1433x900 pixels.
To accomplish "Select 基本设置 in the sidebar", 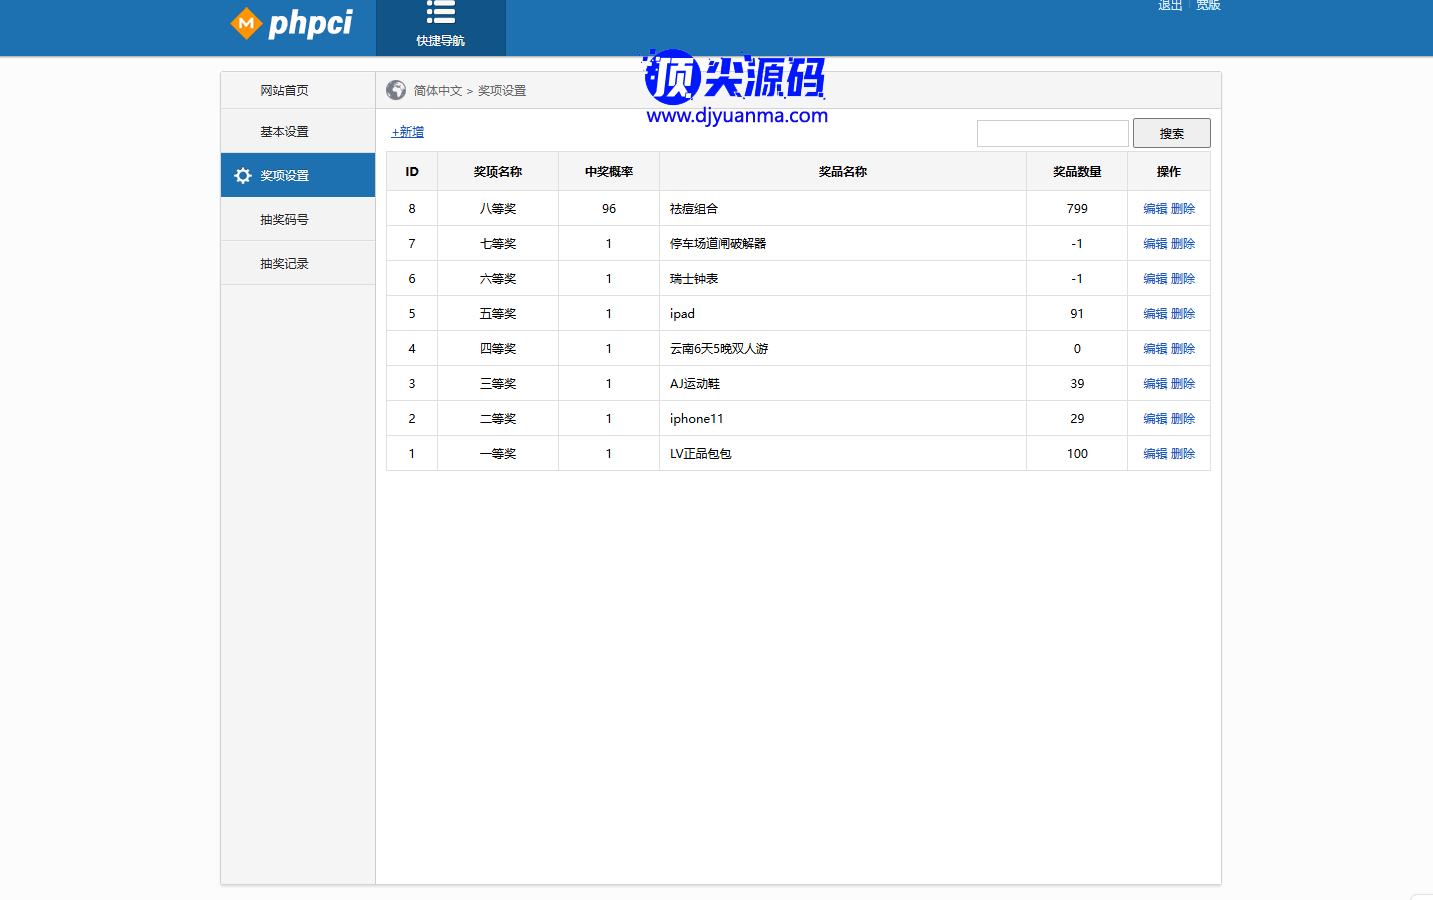I will click(x=284, y=132).
